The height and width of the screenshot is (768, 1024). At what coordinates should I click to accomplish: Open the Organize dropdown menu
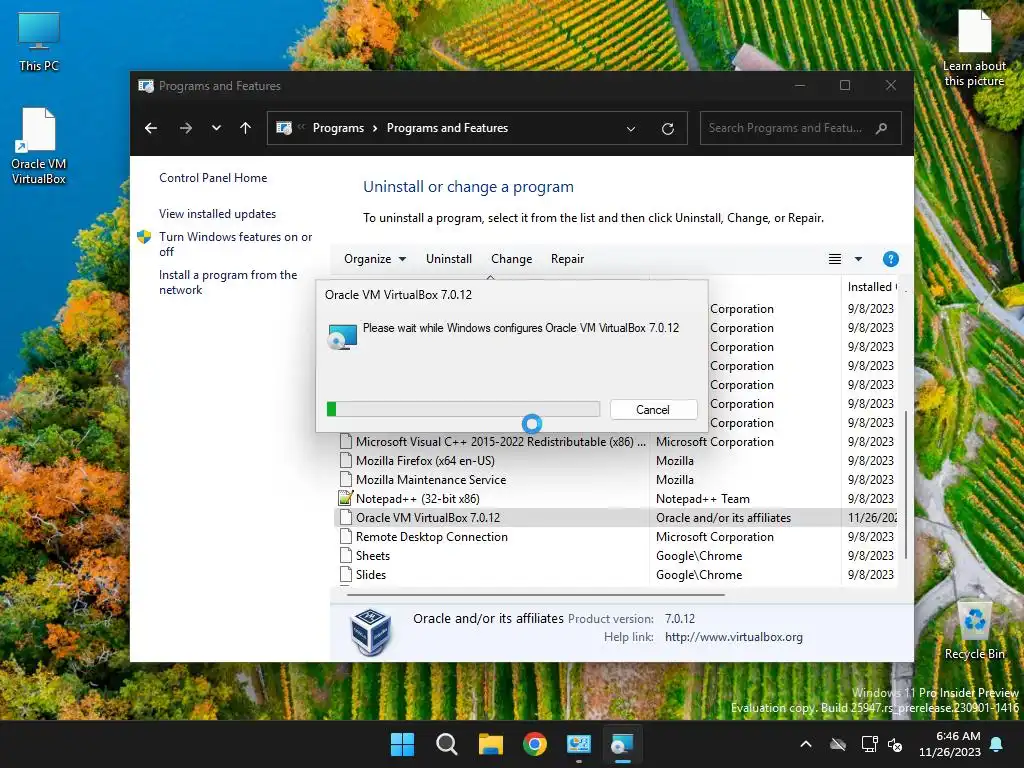coord(375,259)
